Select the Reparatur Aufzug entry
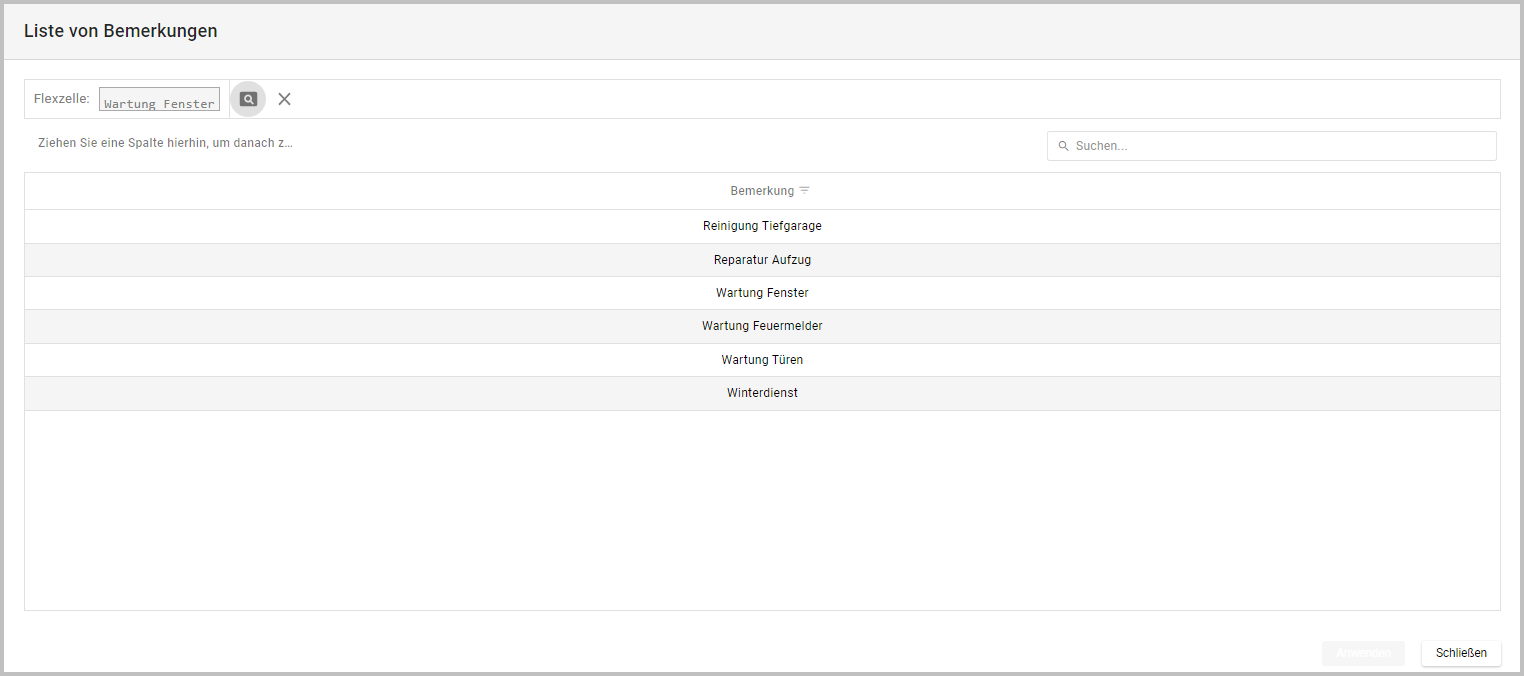This screenshot has width=1524, height=676. [762, 260]
